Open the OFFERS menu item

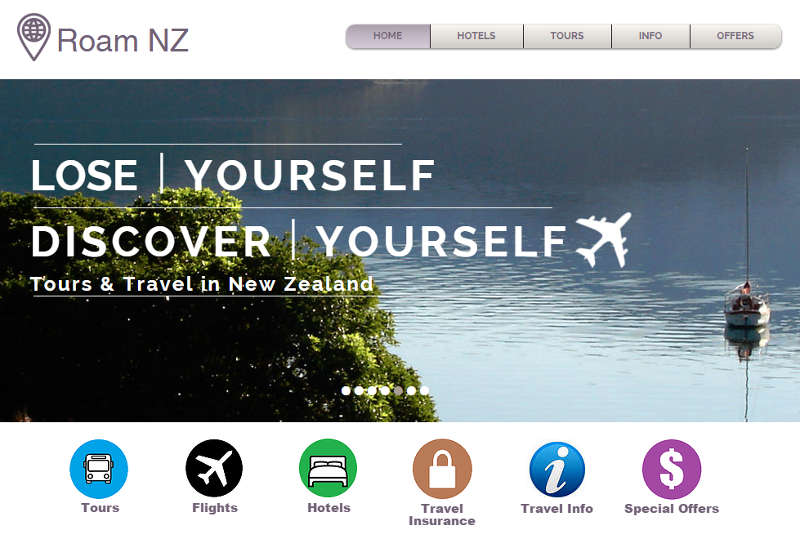[x=735, y=36]
